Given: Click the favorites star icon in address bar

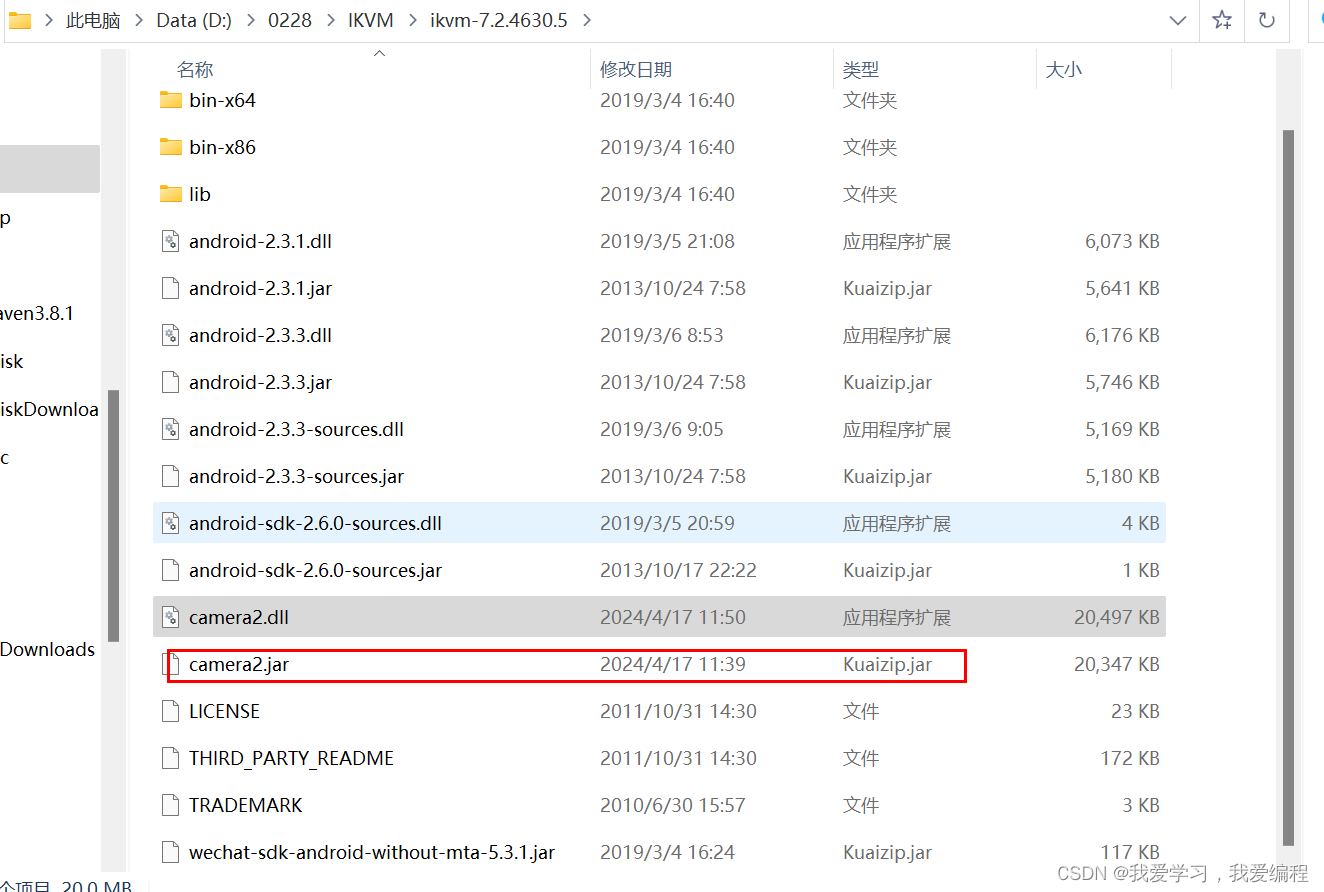Looking at the screenshot, I should [1221, 20].
